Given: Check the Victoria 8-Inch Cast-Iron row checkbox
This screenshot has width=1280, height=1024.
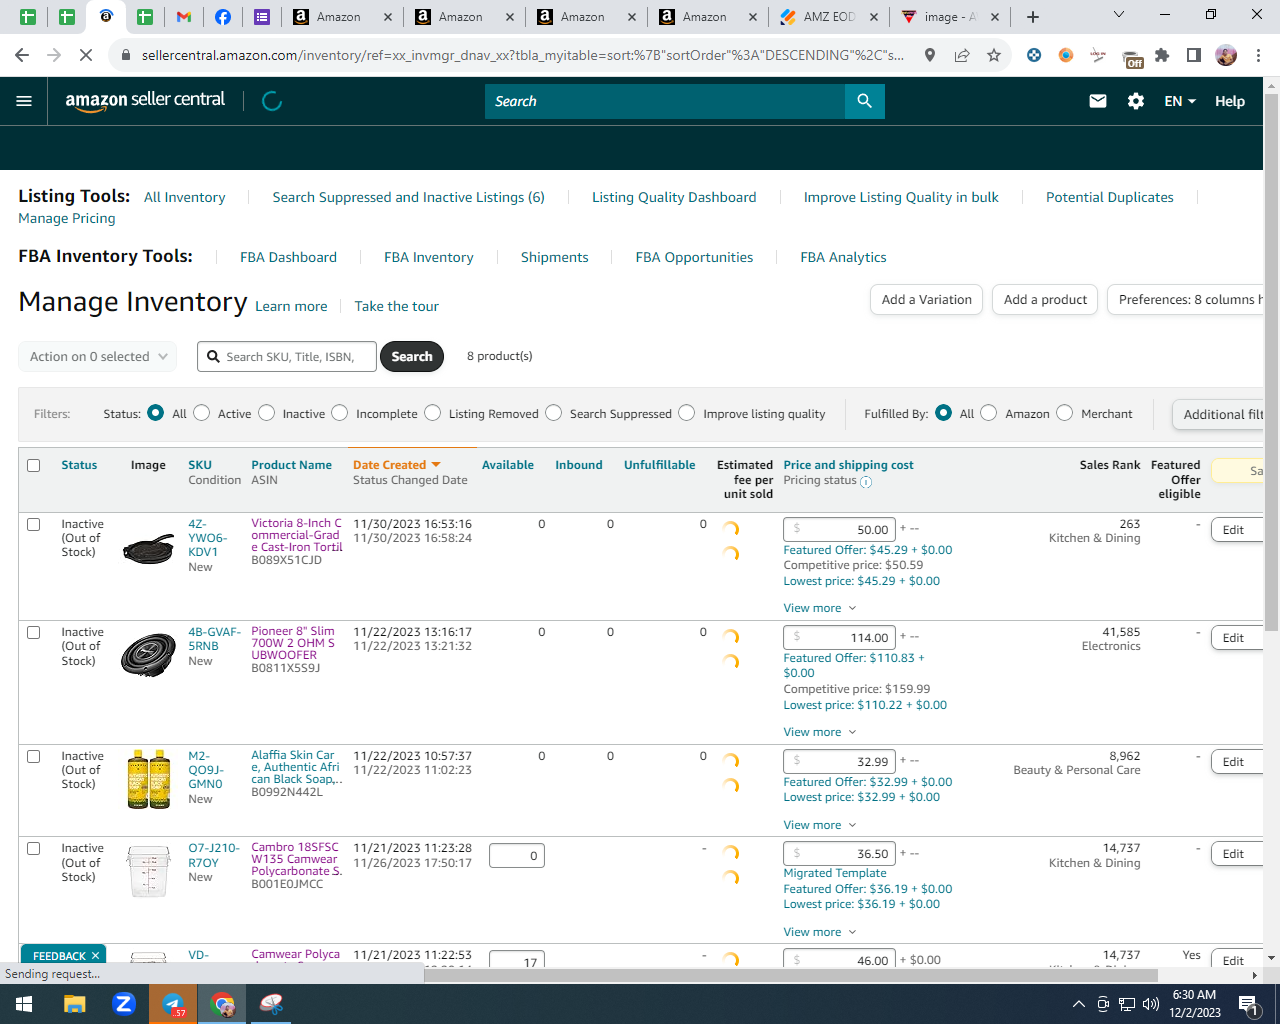Looking at the screenshot, I should click(x=33, y=524).
